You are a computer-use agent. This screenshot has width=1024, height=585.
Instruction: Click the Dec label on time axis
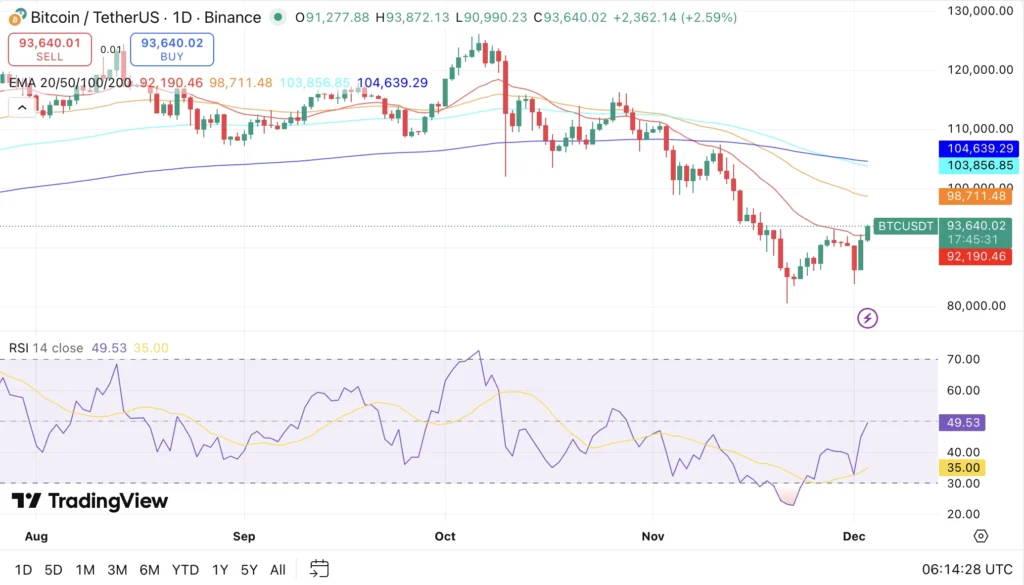click(x=854, y=536)
